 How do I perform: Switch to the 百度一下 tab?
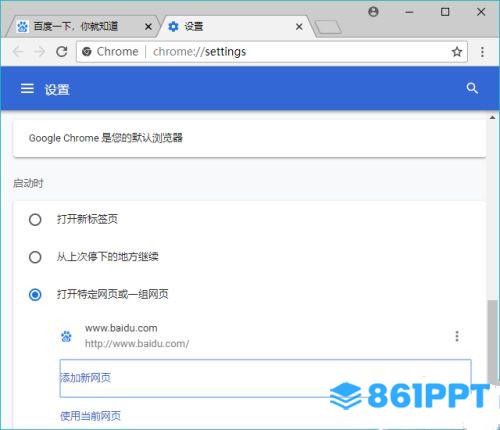[x=82, y=26]
